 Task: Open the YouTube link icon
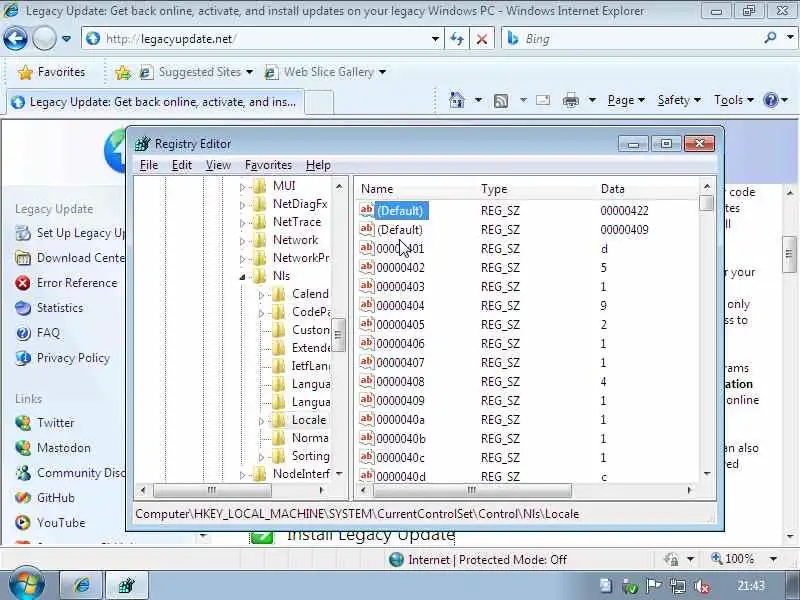click(x=22, y=522)
